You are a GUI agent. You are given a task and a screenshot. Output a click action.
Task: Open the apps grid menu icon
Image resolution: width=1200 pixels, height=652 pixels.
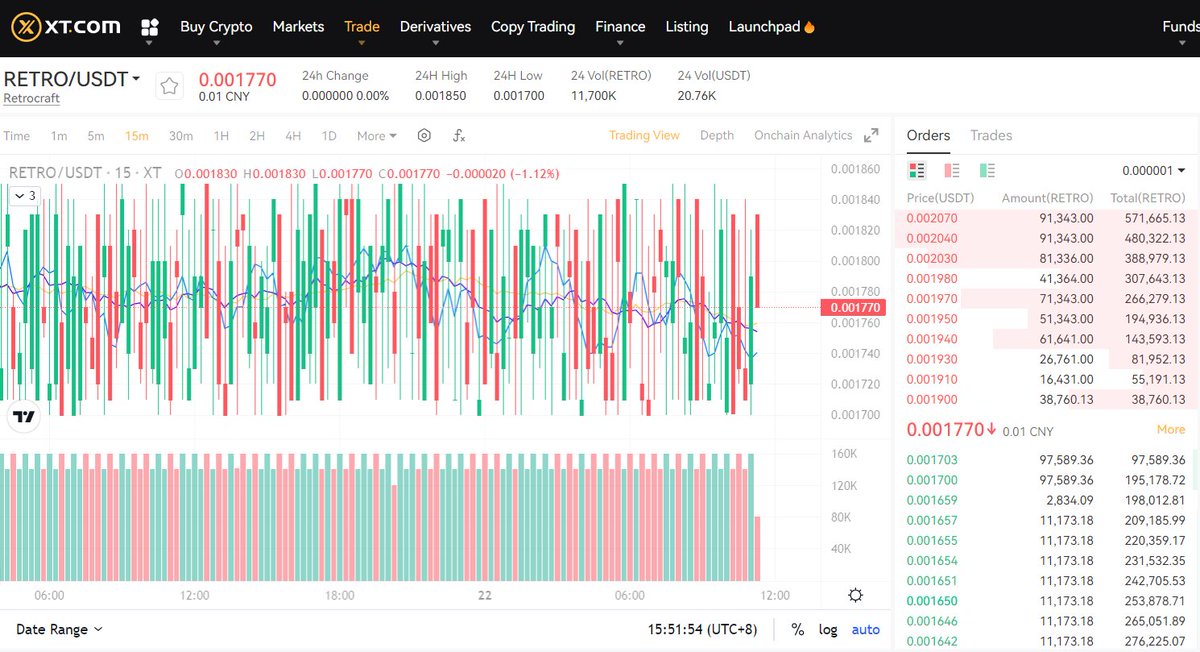coord(150,27)
